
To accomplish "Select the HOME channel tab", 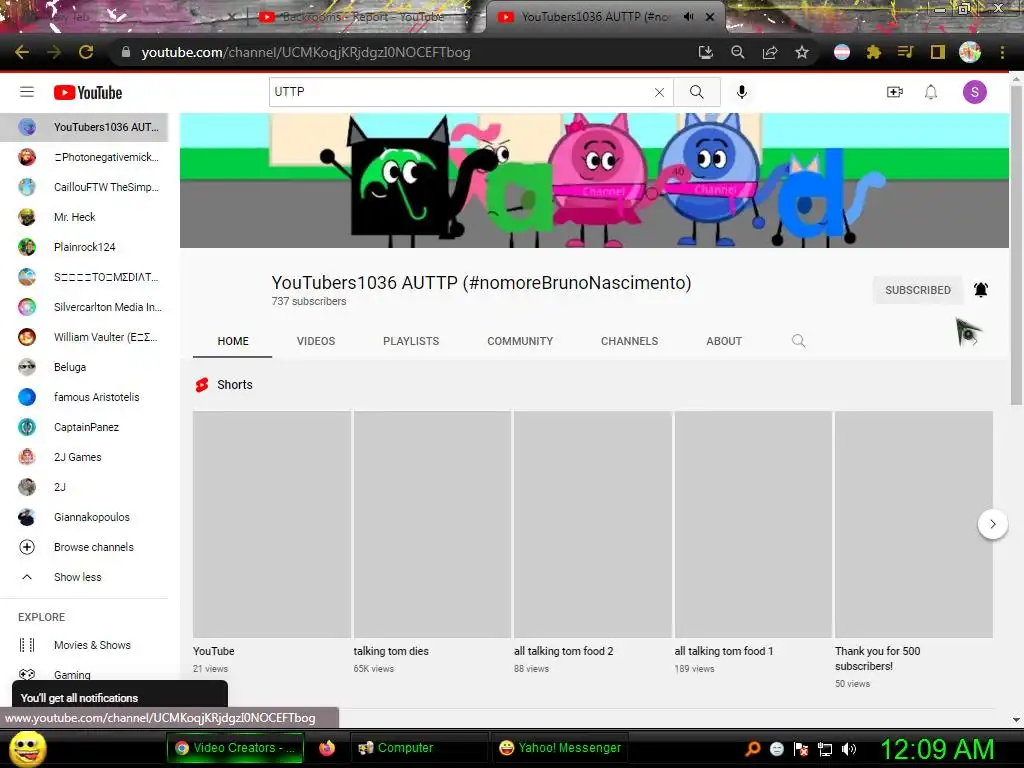I will (232, 341).
